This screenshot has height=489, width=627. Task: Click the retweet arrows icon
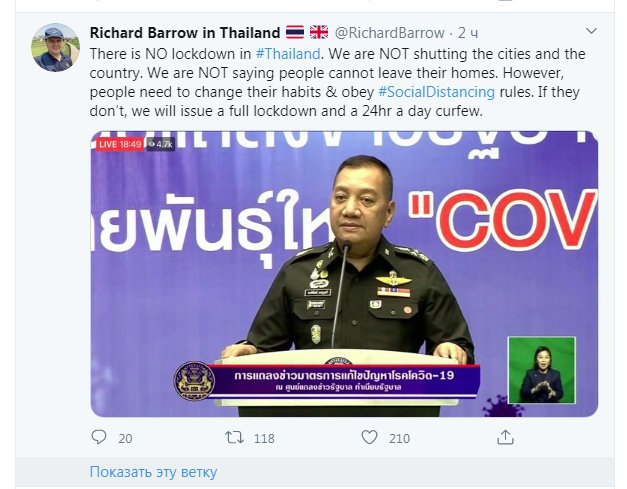234,437
